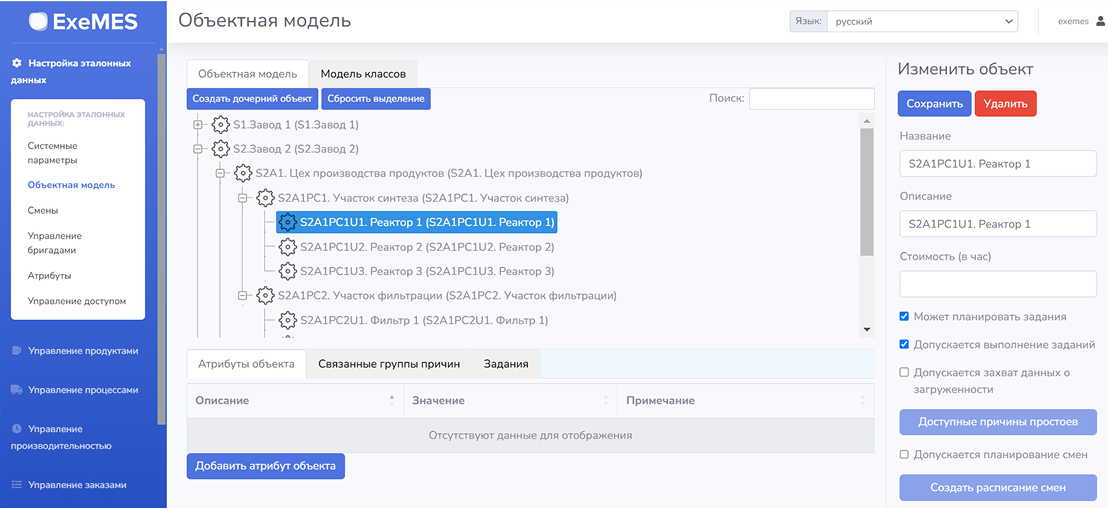Image resolution: width=1108 pixels, height=509 pixels.
Task: Click the user profile icon next to exemes
Action: tap(1100, 22)
